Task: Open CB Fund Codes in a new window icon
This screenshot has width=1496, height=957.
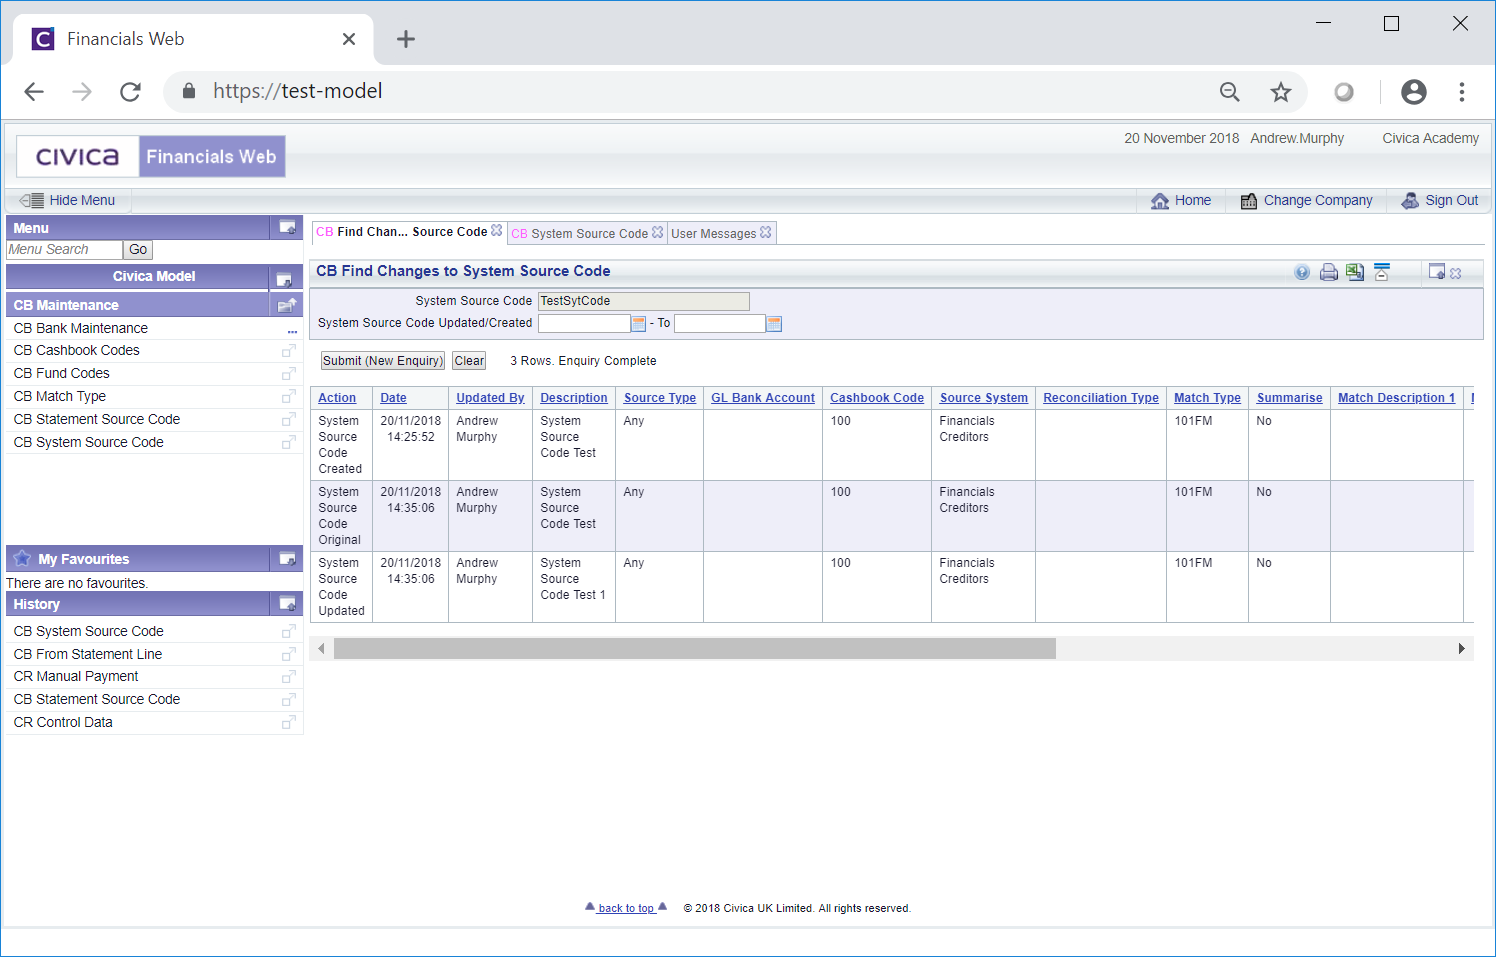Action: coord(289,374)
